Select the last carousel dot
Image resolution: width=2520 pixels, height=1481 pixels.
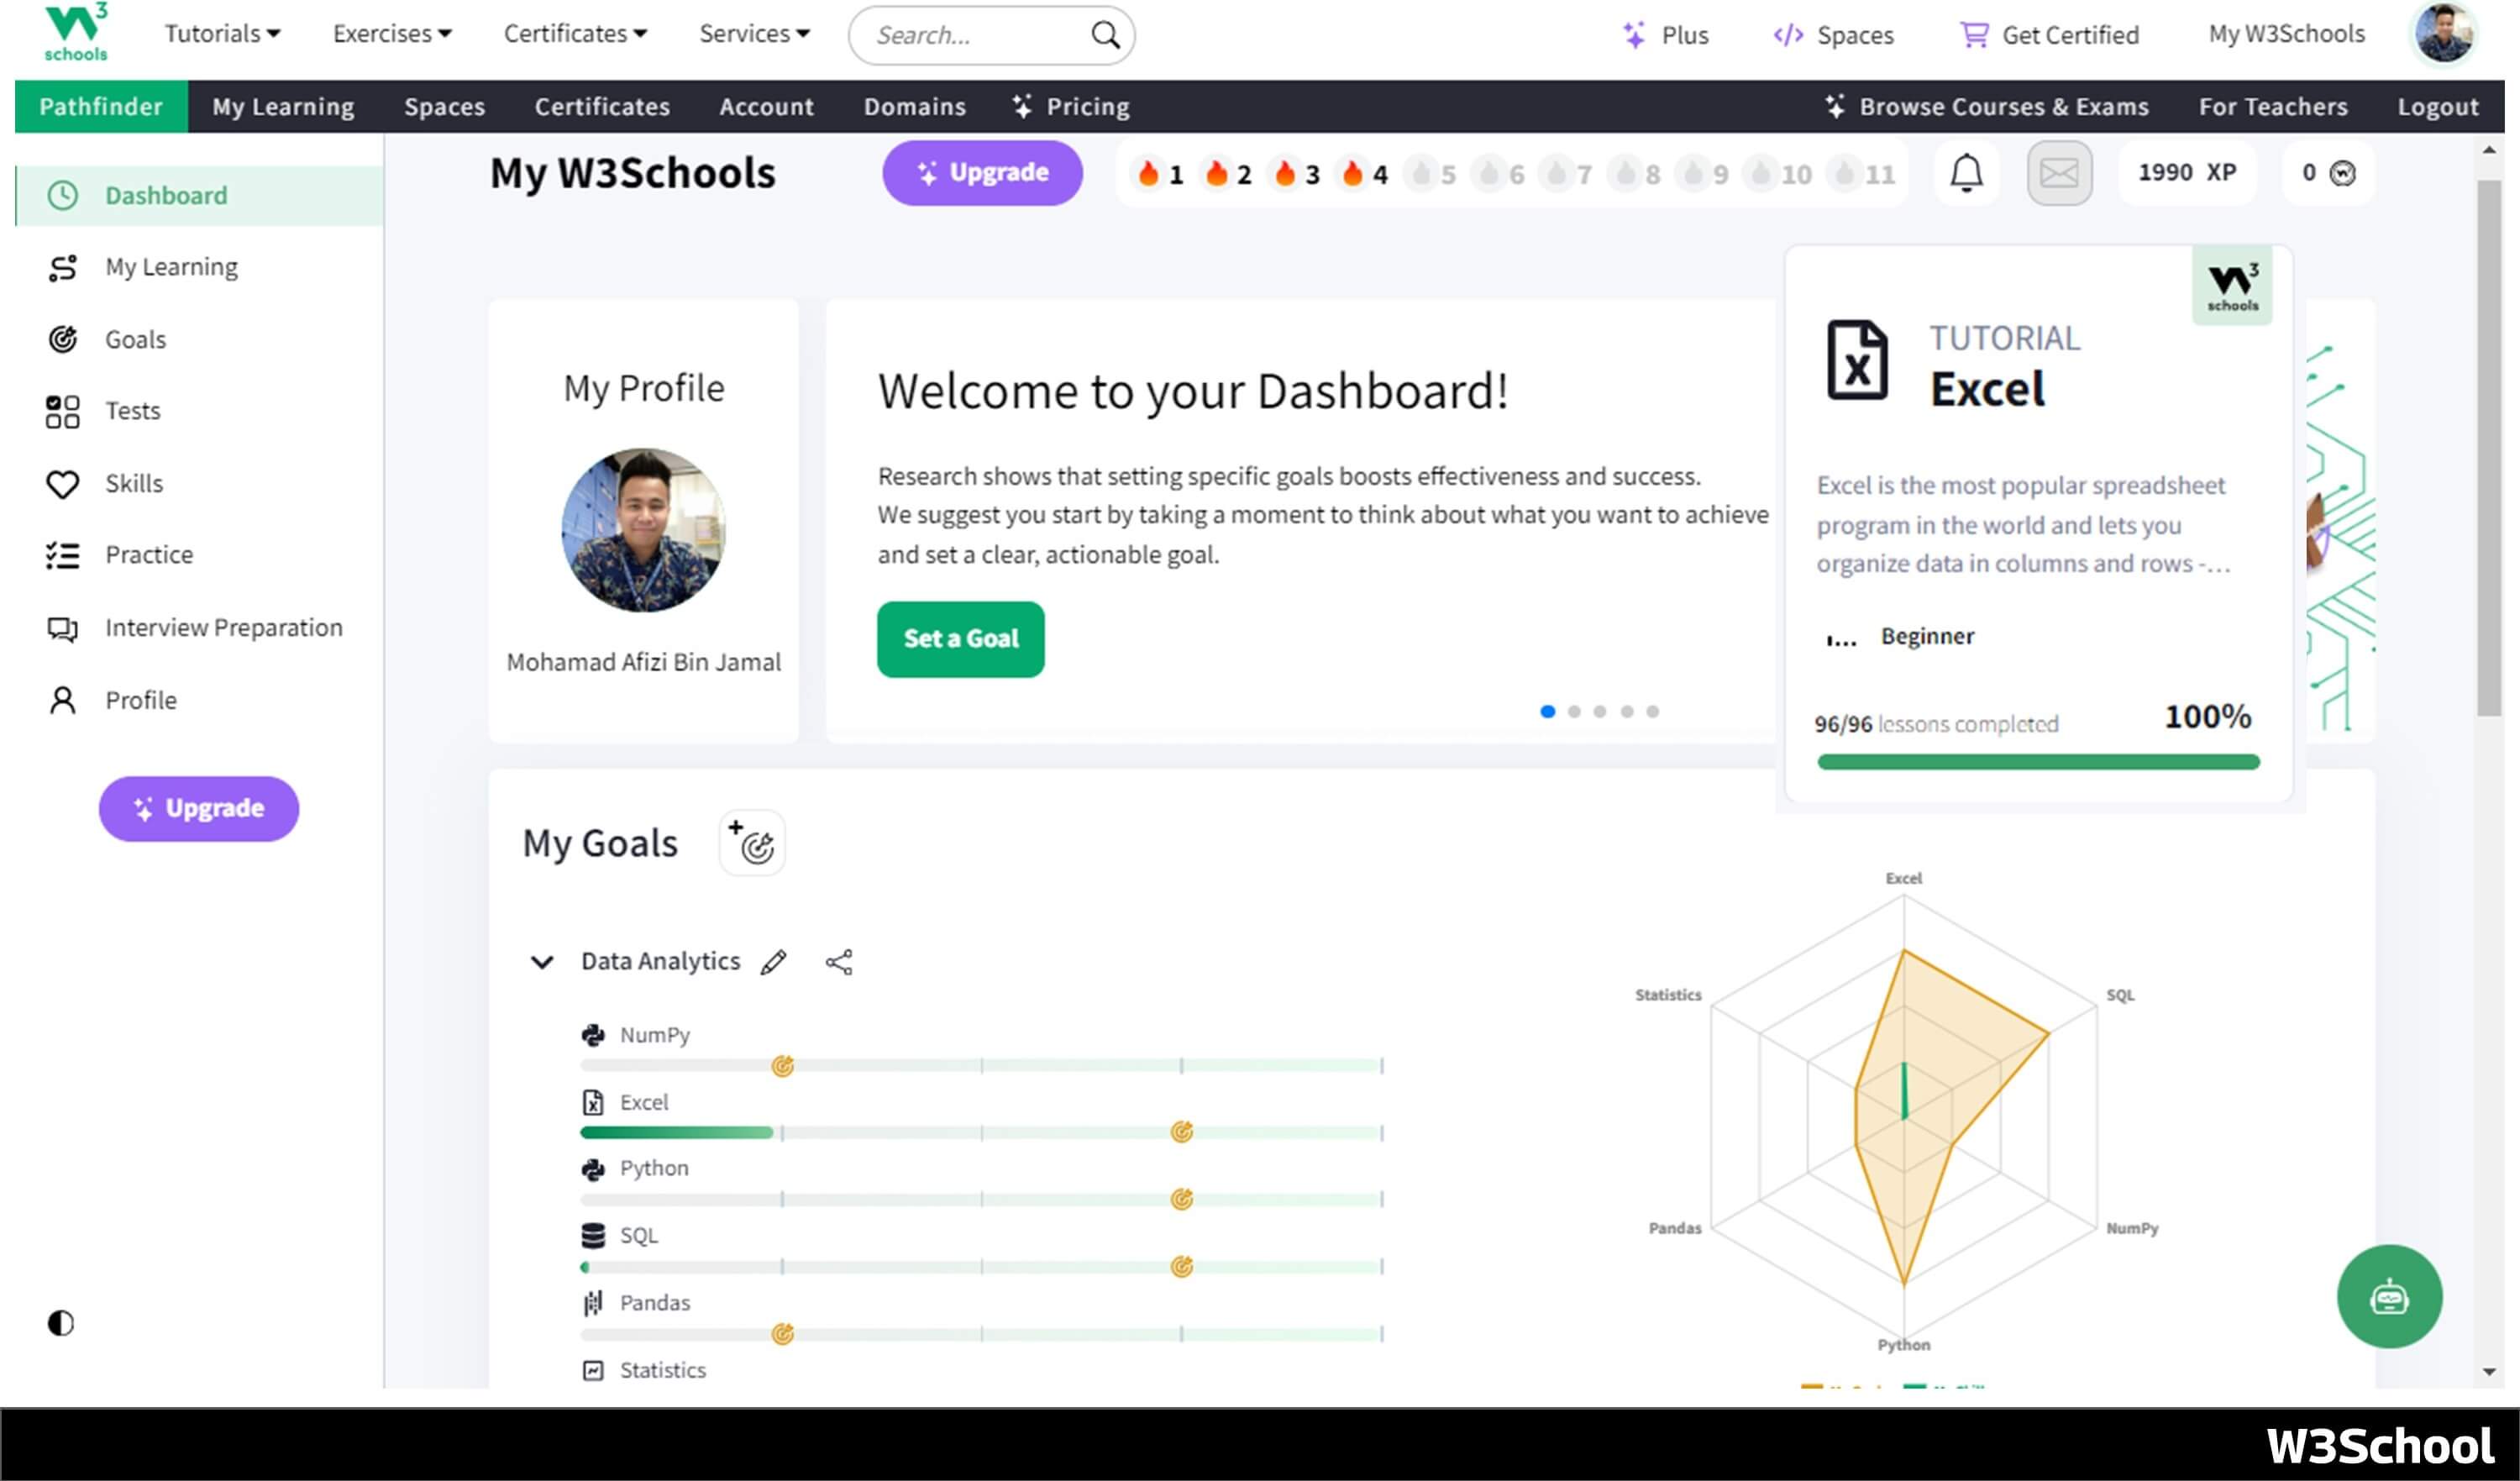coord(1652,711)
